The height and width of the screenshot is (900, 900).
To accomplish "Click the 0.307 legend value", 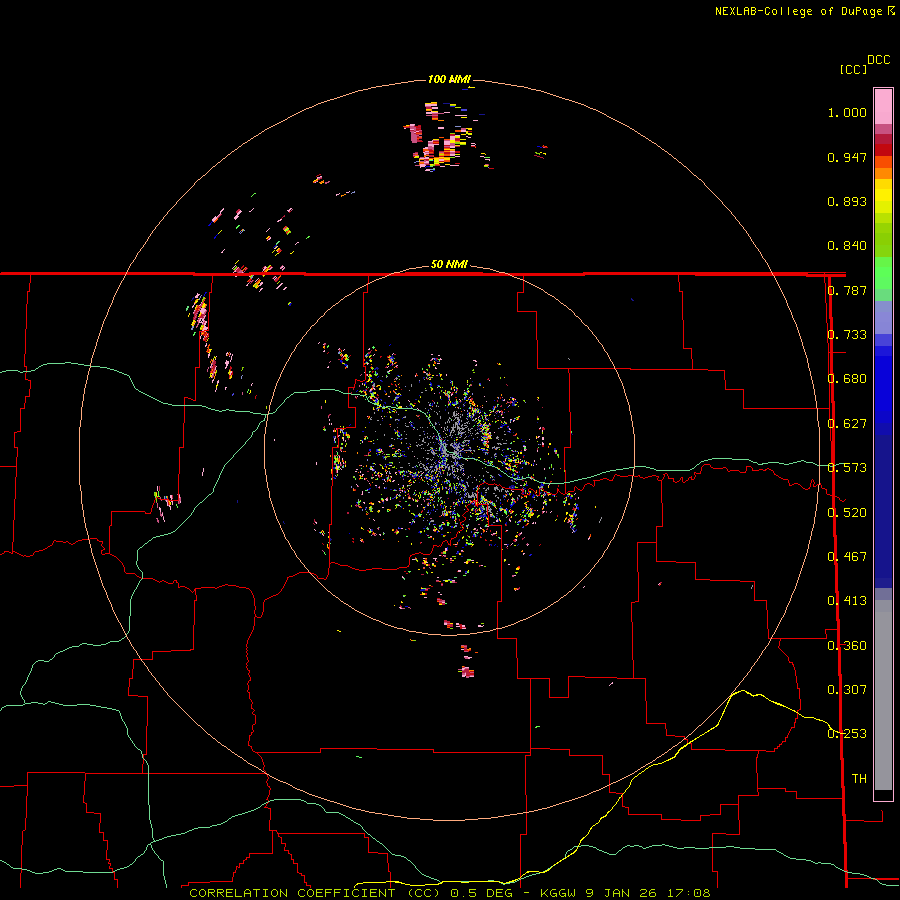I will click(847, 690).
